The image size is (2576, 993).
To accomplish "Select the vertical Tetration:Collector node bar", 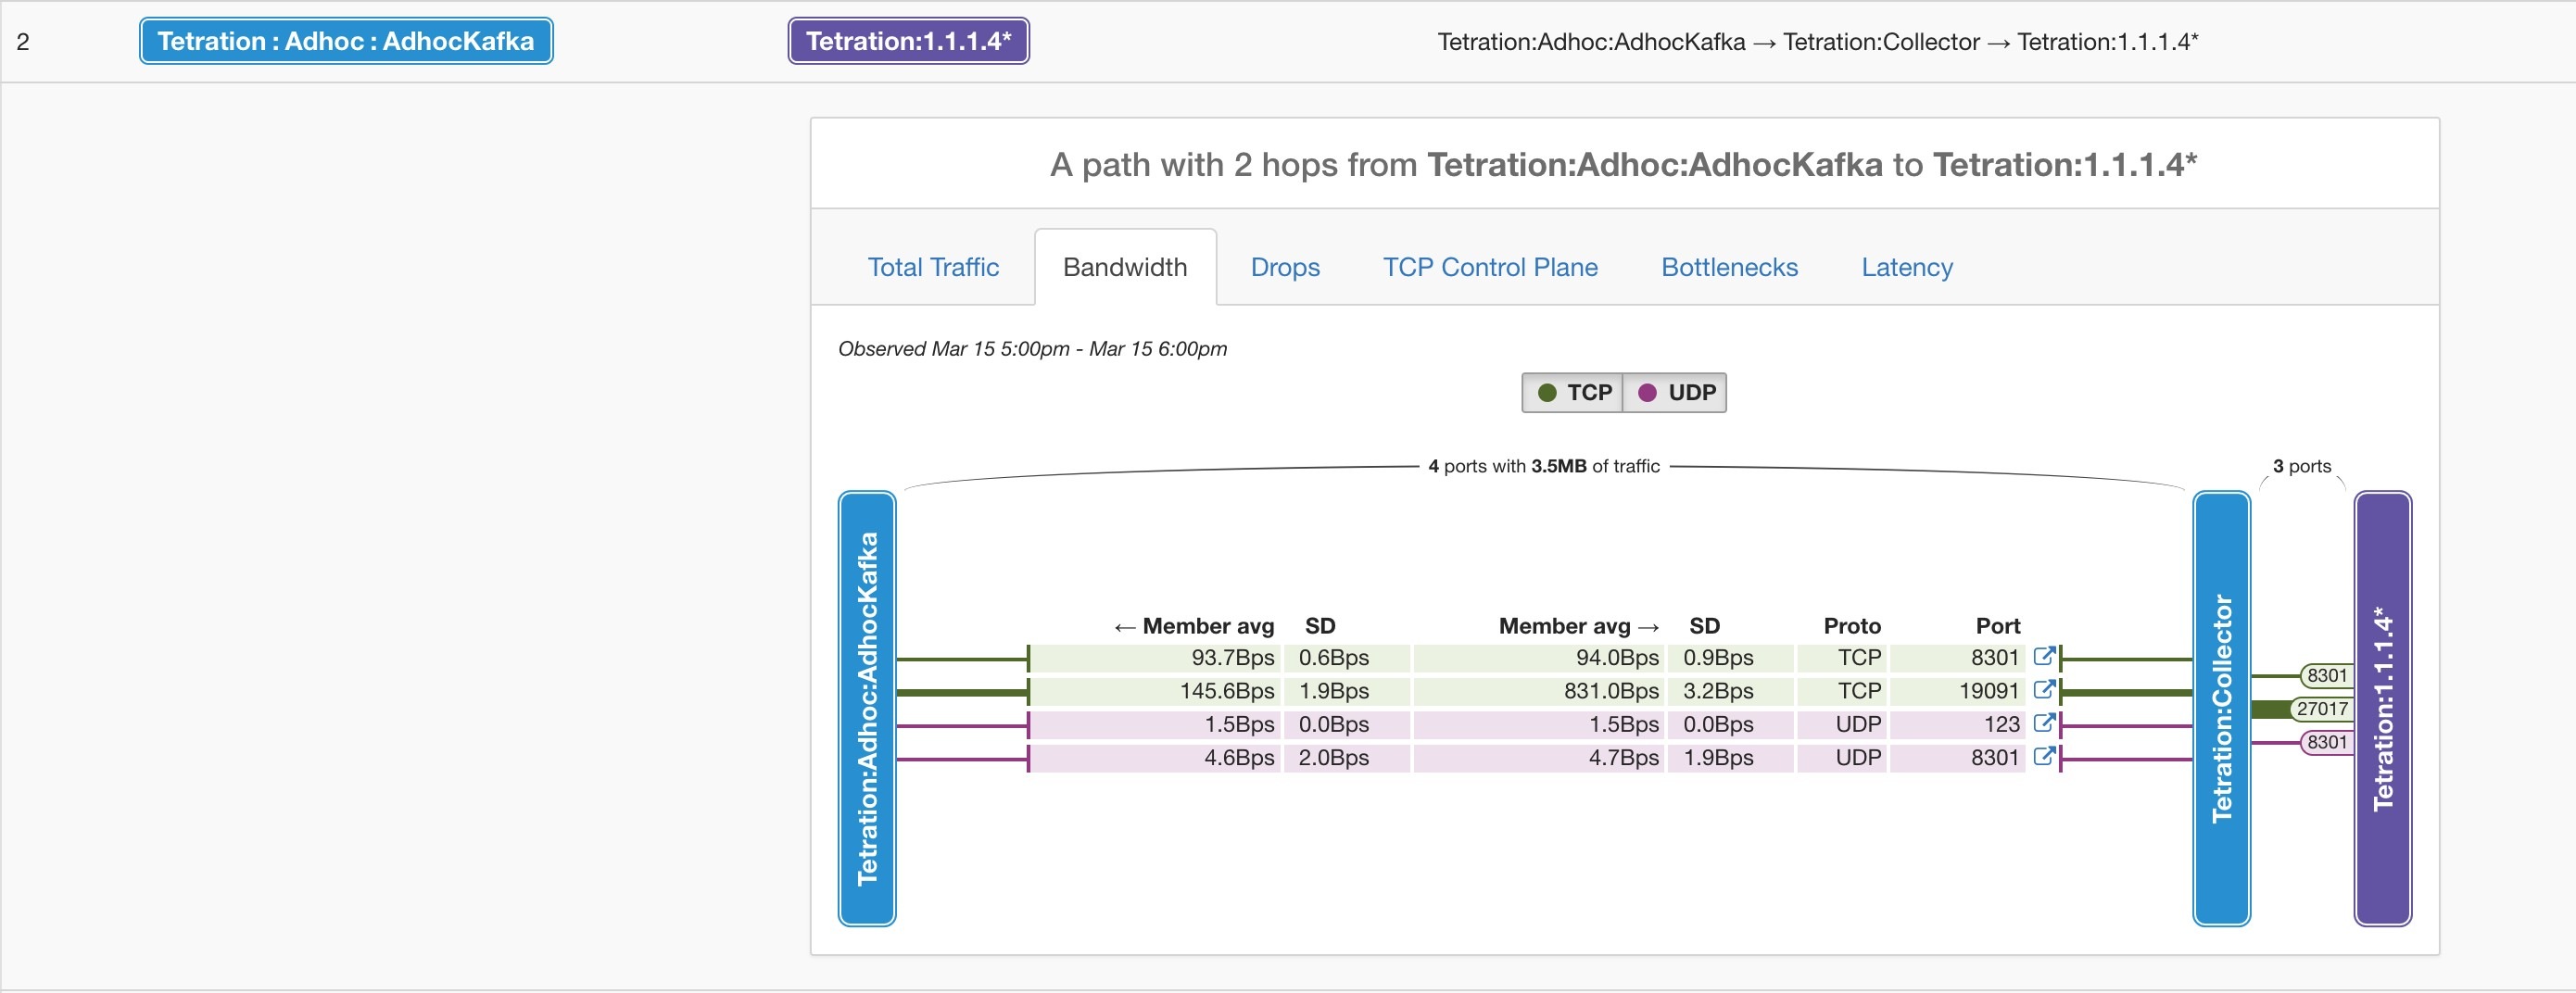I will [2221, 708].
